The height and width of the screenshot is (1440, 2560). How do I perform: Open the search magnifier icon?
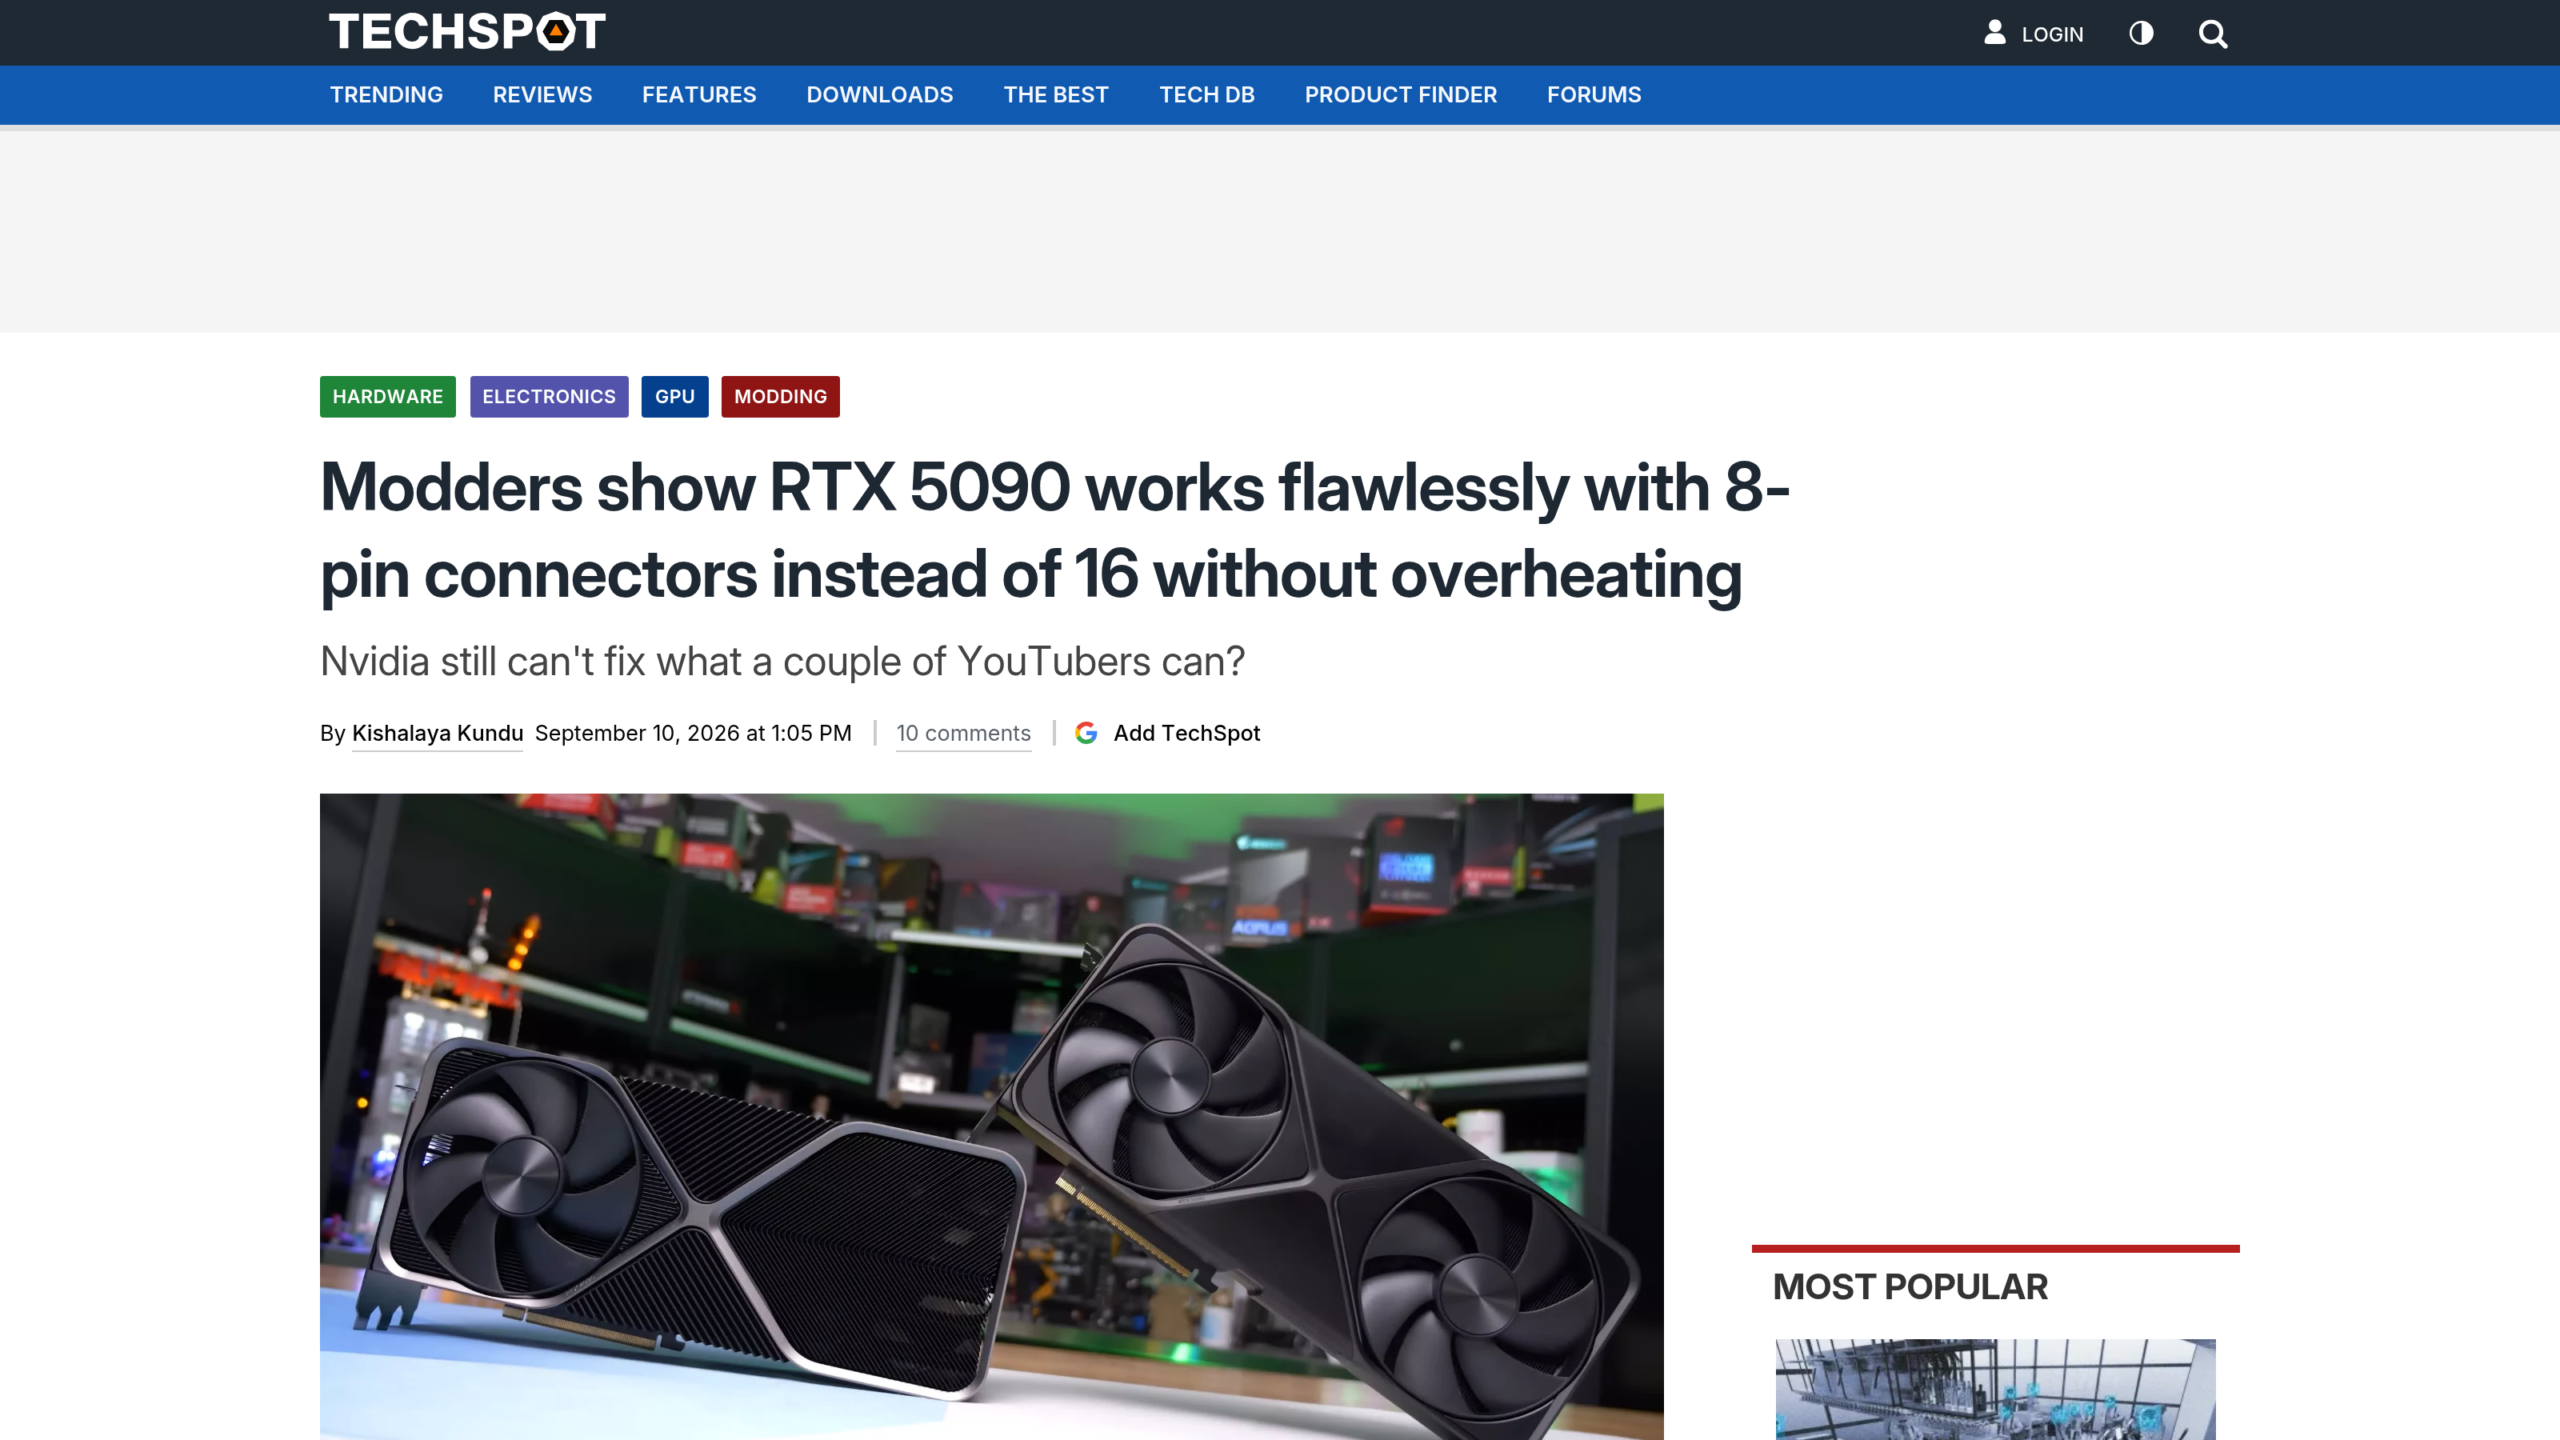(x=2212, y=34)
